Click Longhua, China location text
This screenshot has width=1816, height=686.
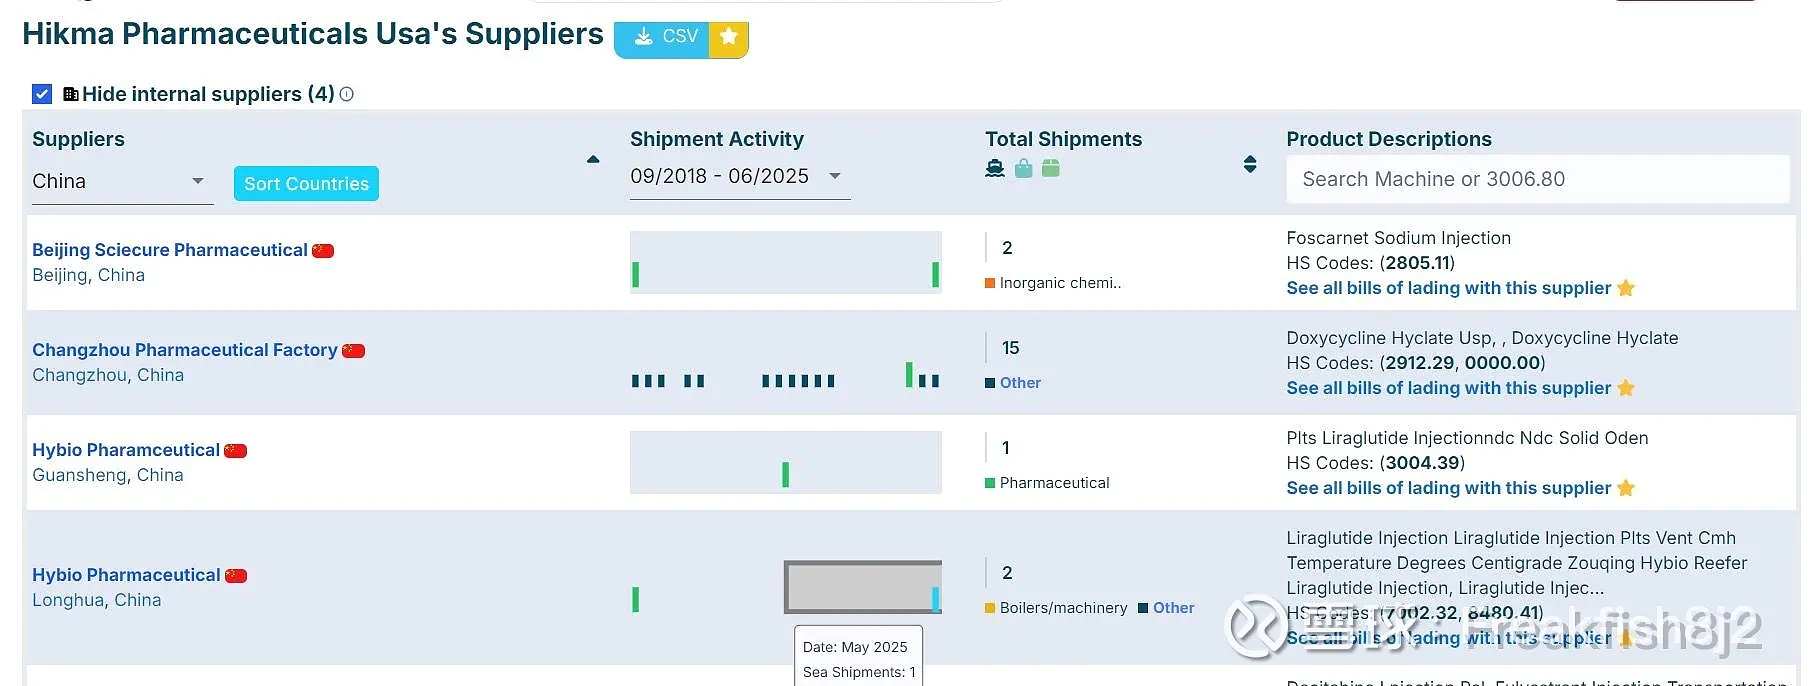point(96,600)
